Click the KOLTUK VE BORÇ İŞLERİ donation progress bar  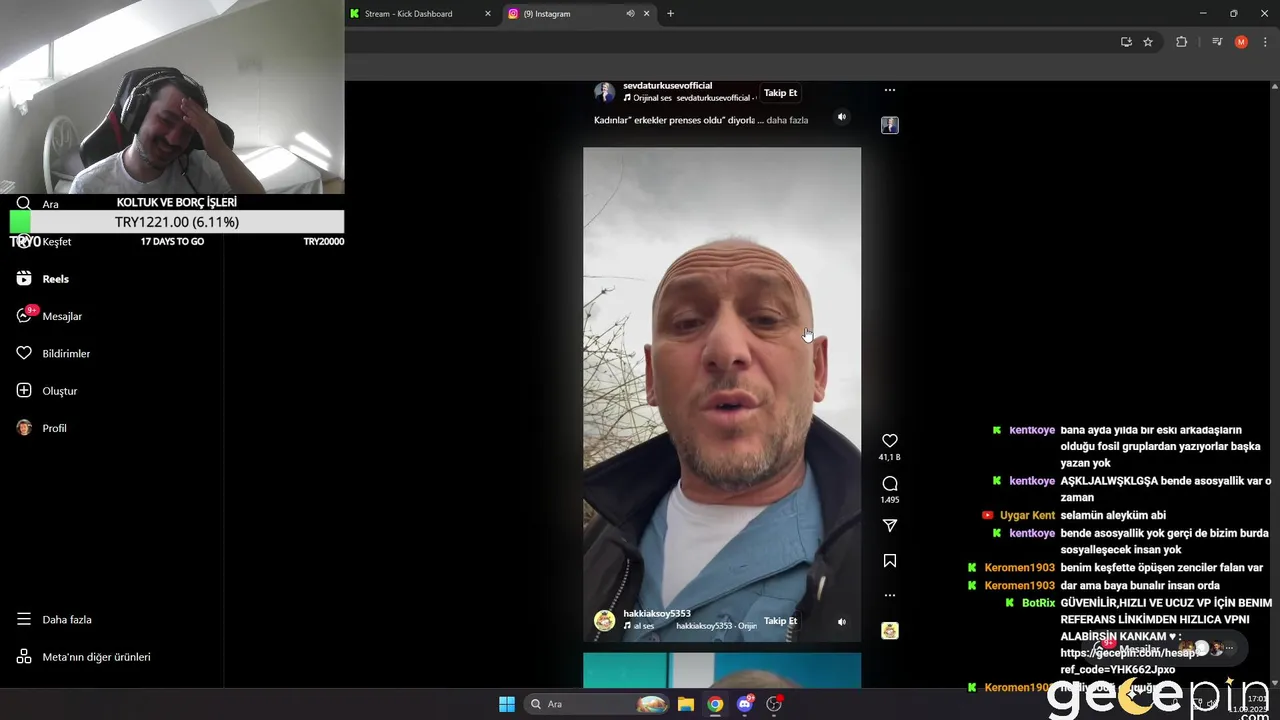point(177,222)
